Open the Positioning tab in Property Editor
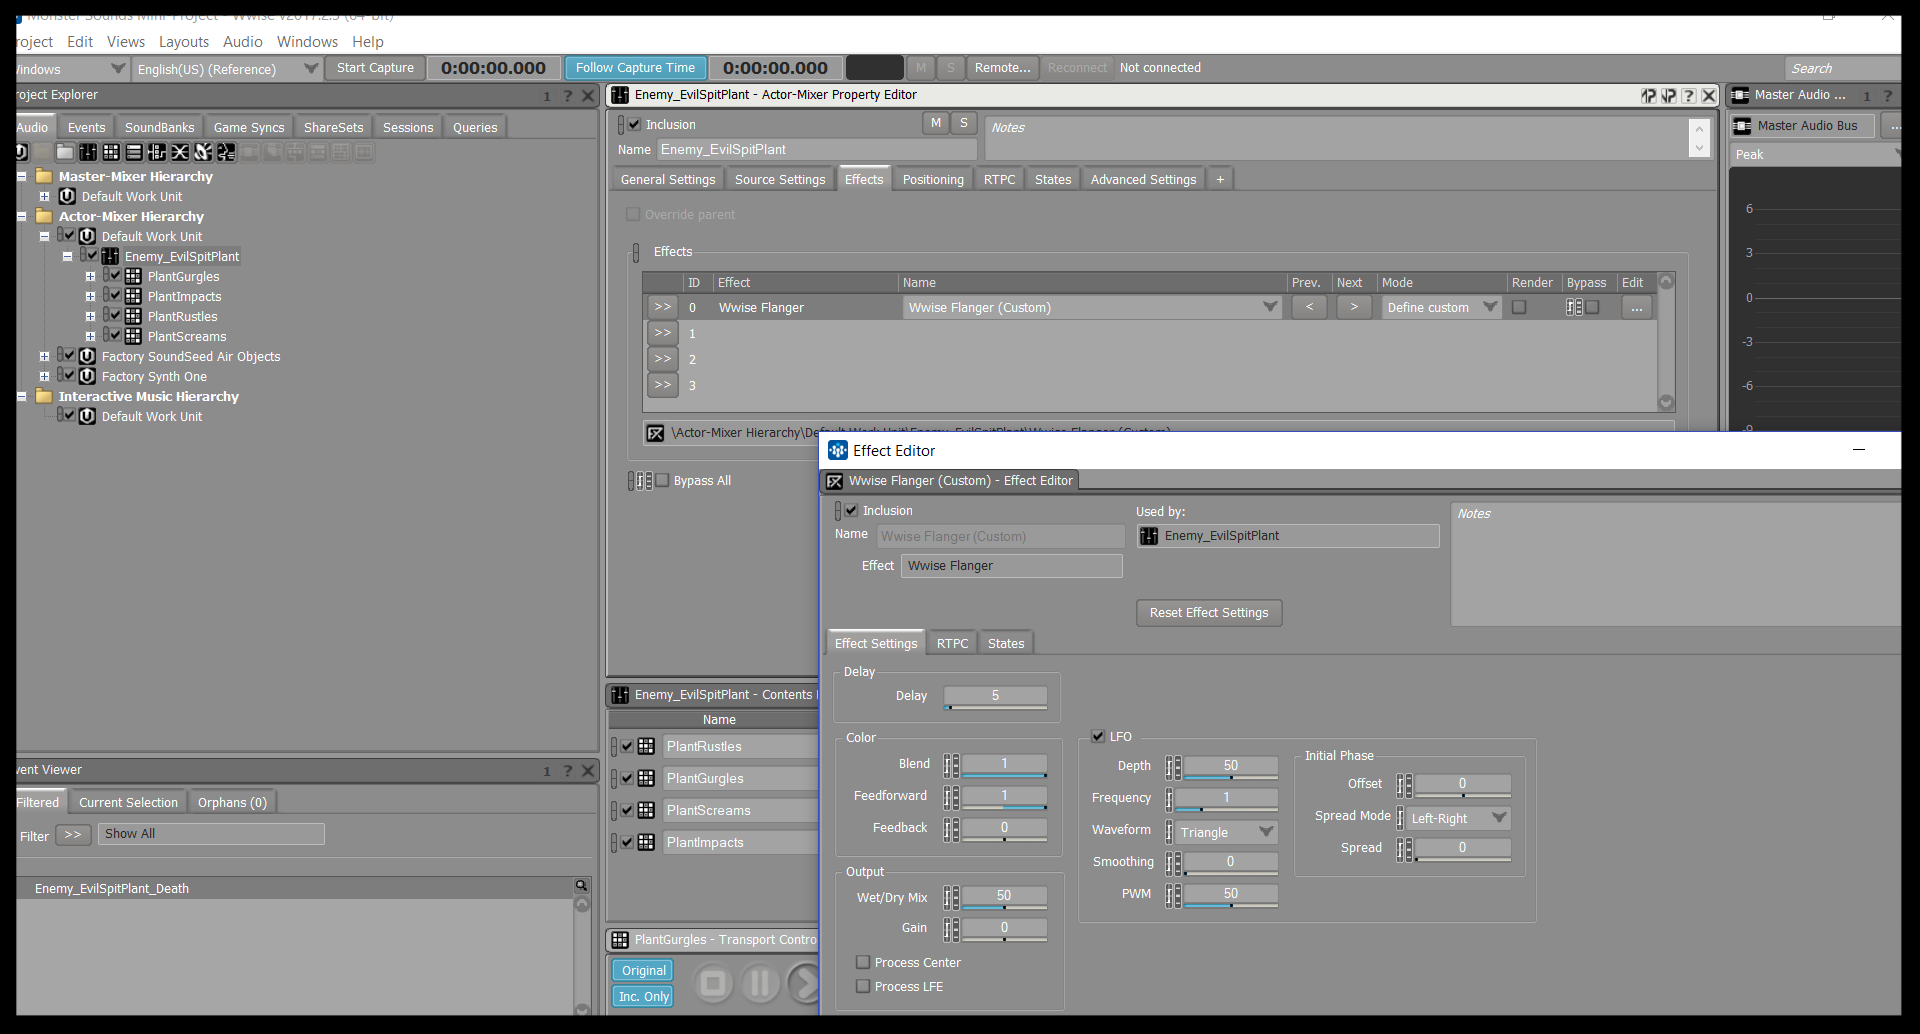Image resolution: width=1920 pixels, height=1034 pixels. point(933,179)
